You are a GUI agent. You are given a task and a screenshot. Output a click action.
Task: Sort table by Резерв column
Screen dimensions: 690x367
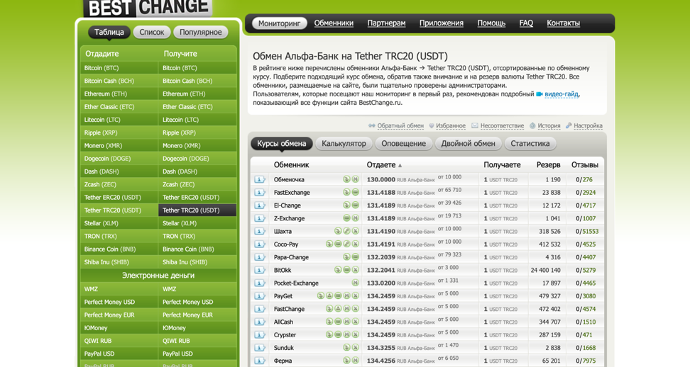(x=548, y=165)
